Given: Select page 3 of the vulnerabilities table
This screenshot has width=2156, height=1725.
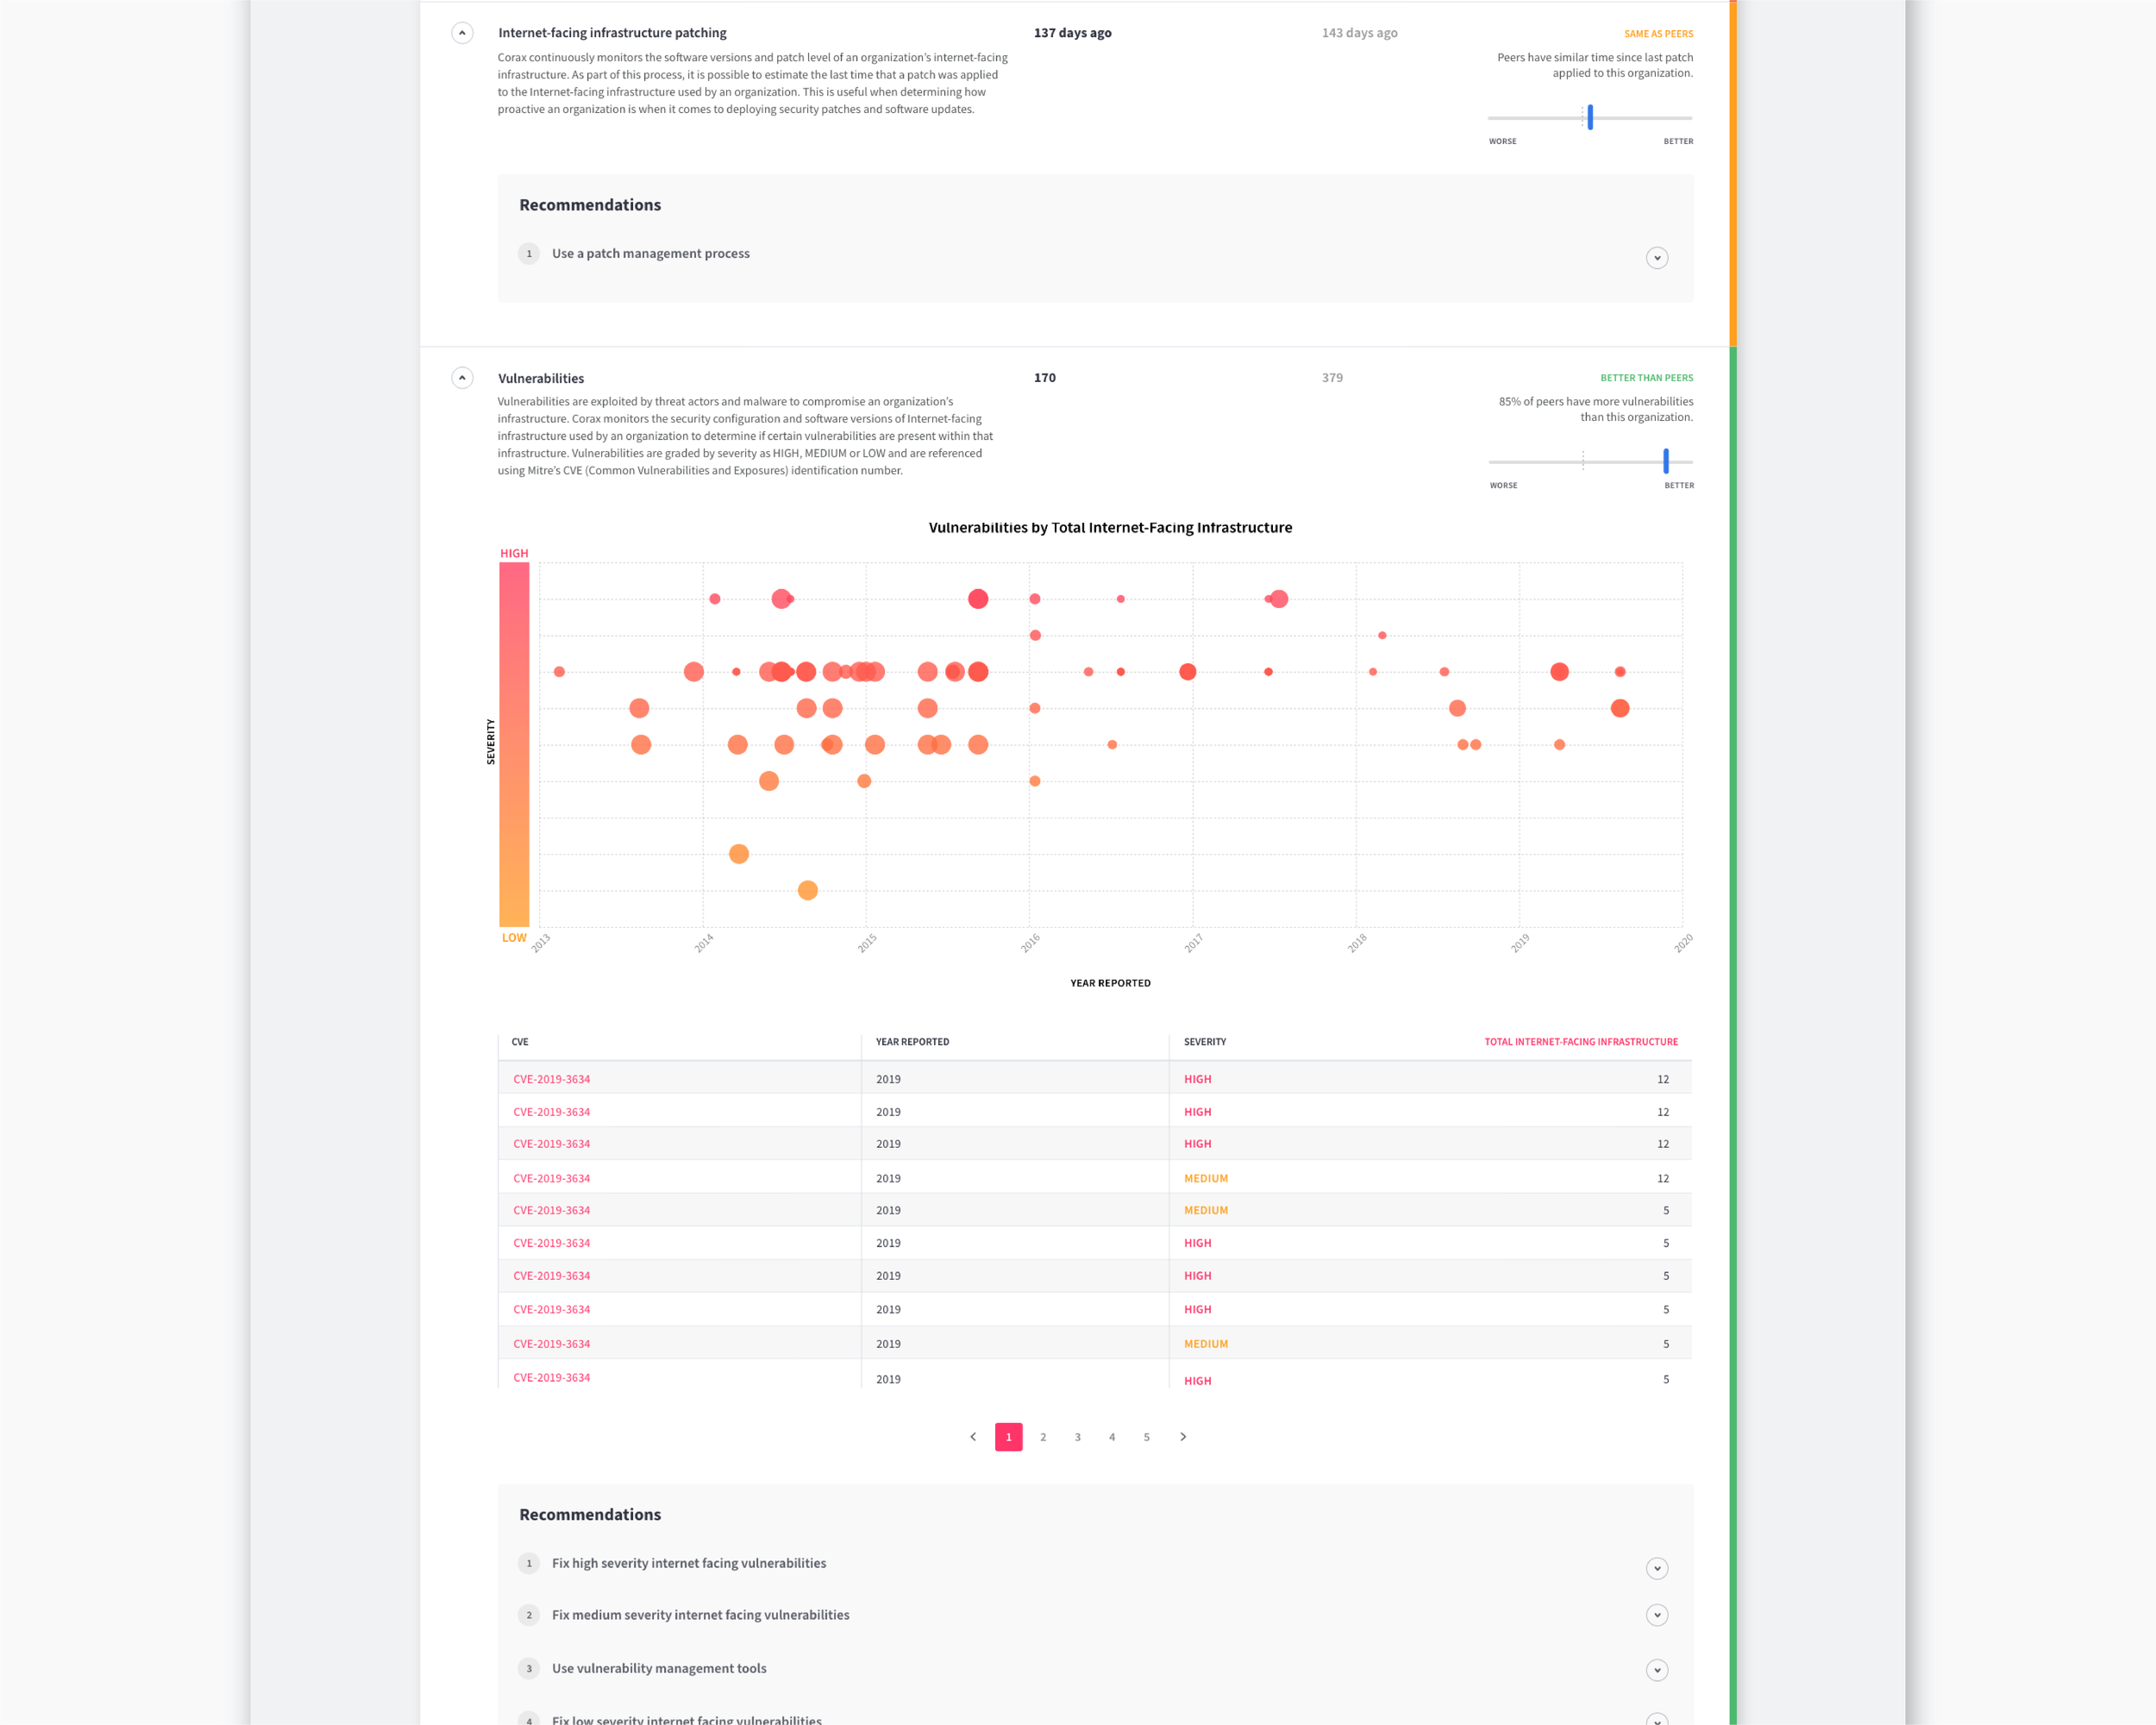Looking at the screenshot, I should point(1078,1437).
